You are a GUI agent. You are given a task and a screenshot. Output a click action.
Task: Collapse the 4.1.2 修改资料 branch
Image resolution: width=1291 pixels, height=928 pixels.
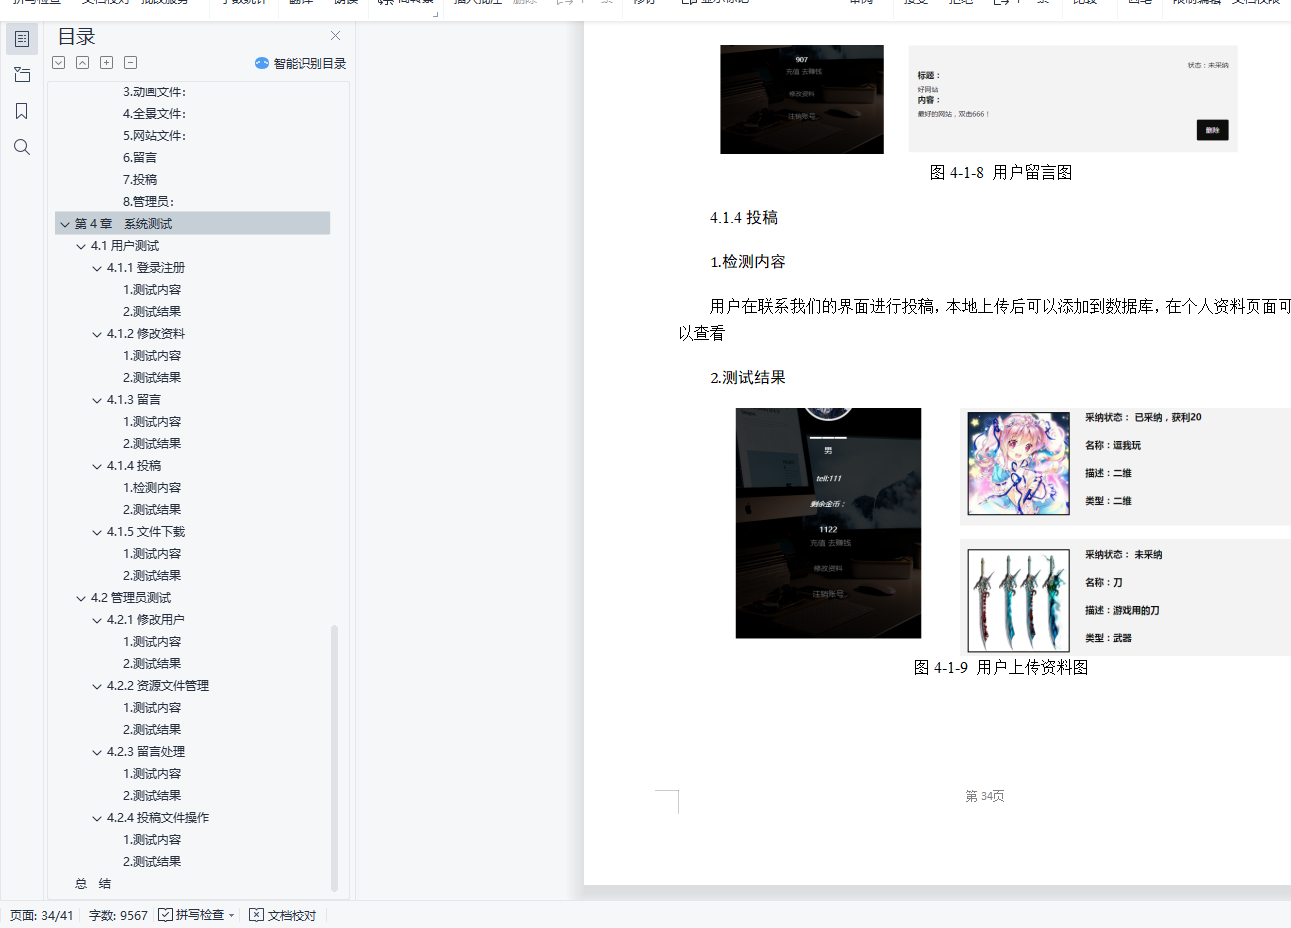pyautogui.click(x=97, y=334)
